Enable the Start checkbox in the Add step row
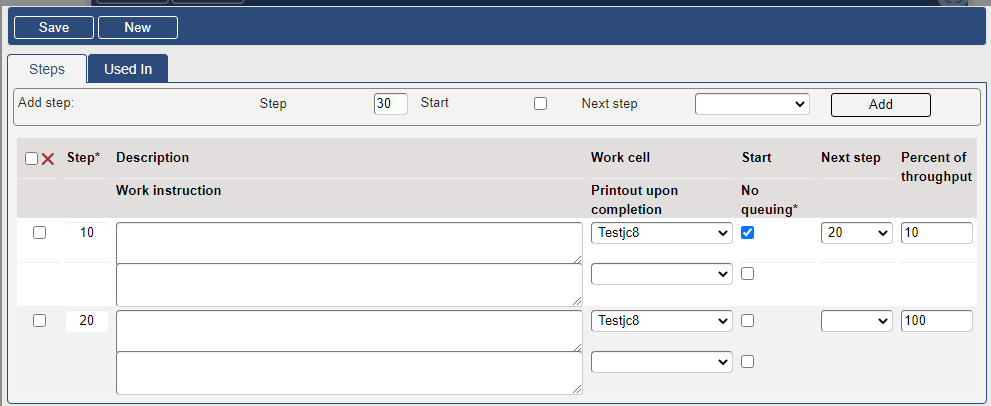 540,104
